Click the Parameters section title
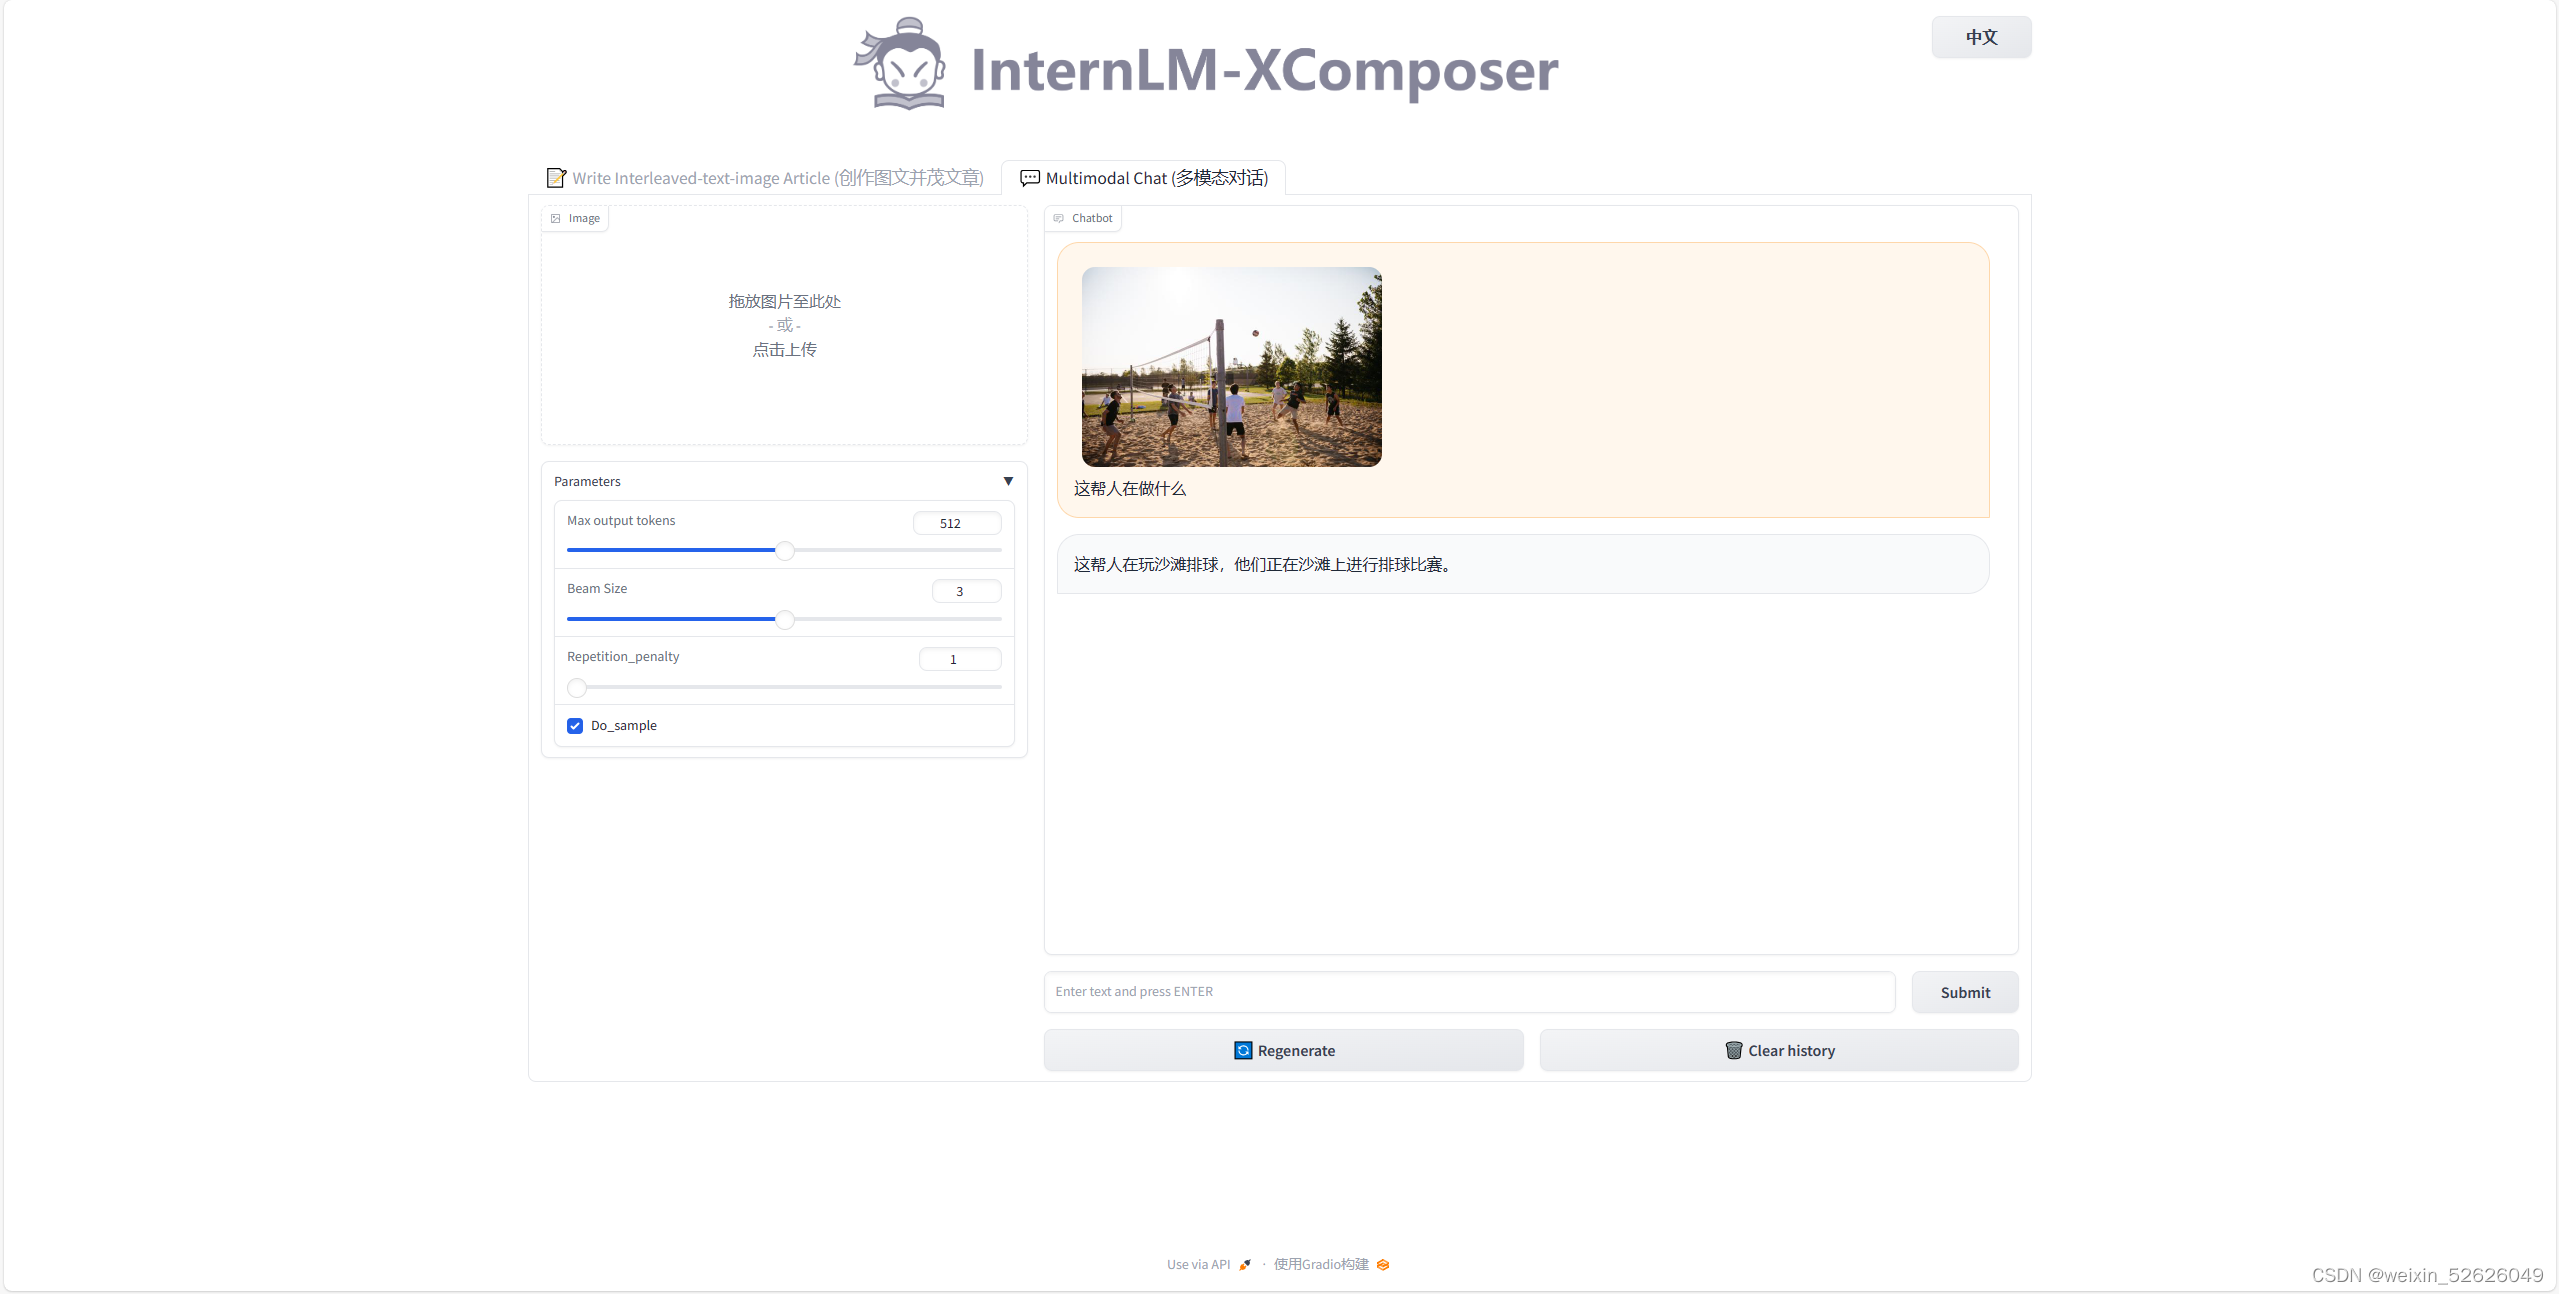This screenshot has width=2559, height=1294. [x=587, y=481]
